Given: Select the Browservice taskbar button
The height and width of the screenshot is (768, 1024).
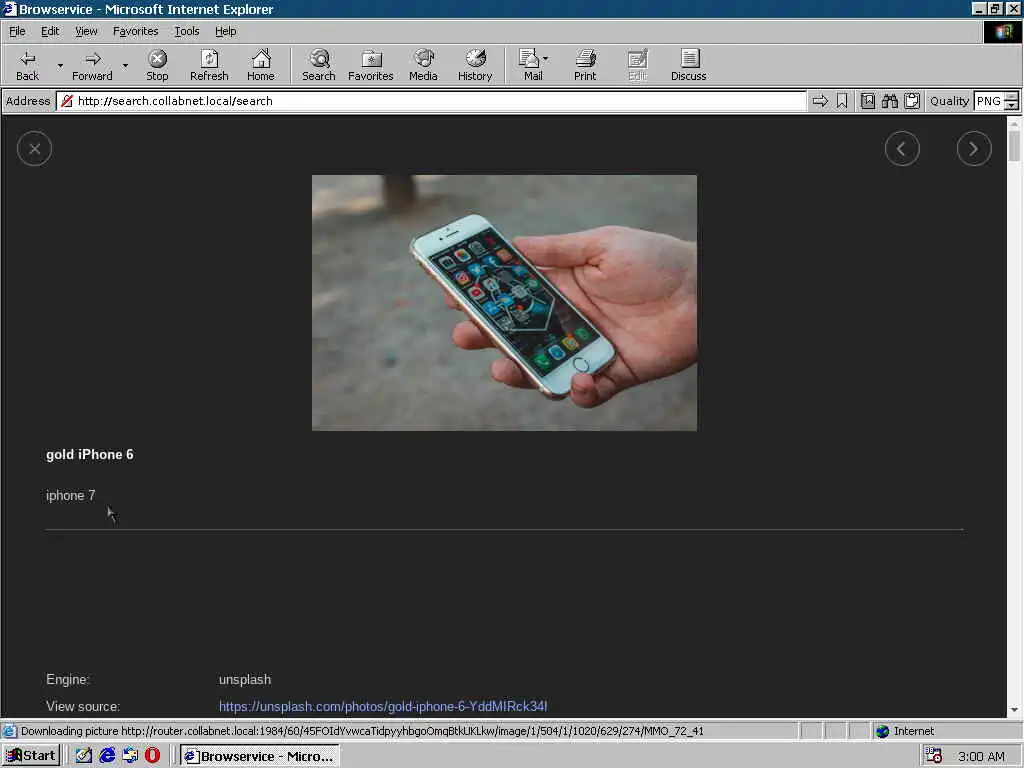Looking at the screenshot, I should 259,756.
